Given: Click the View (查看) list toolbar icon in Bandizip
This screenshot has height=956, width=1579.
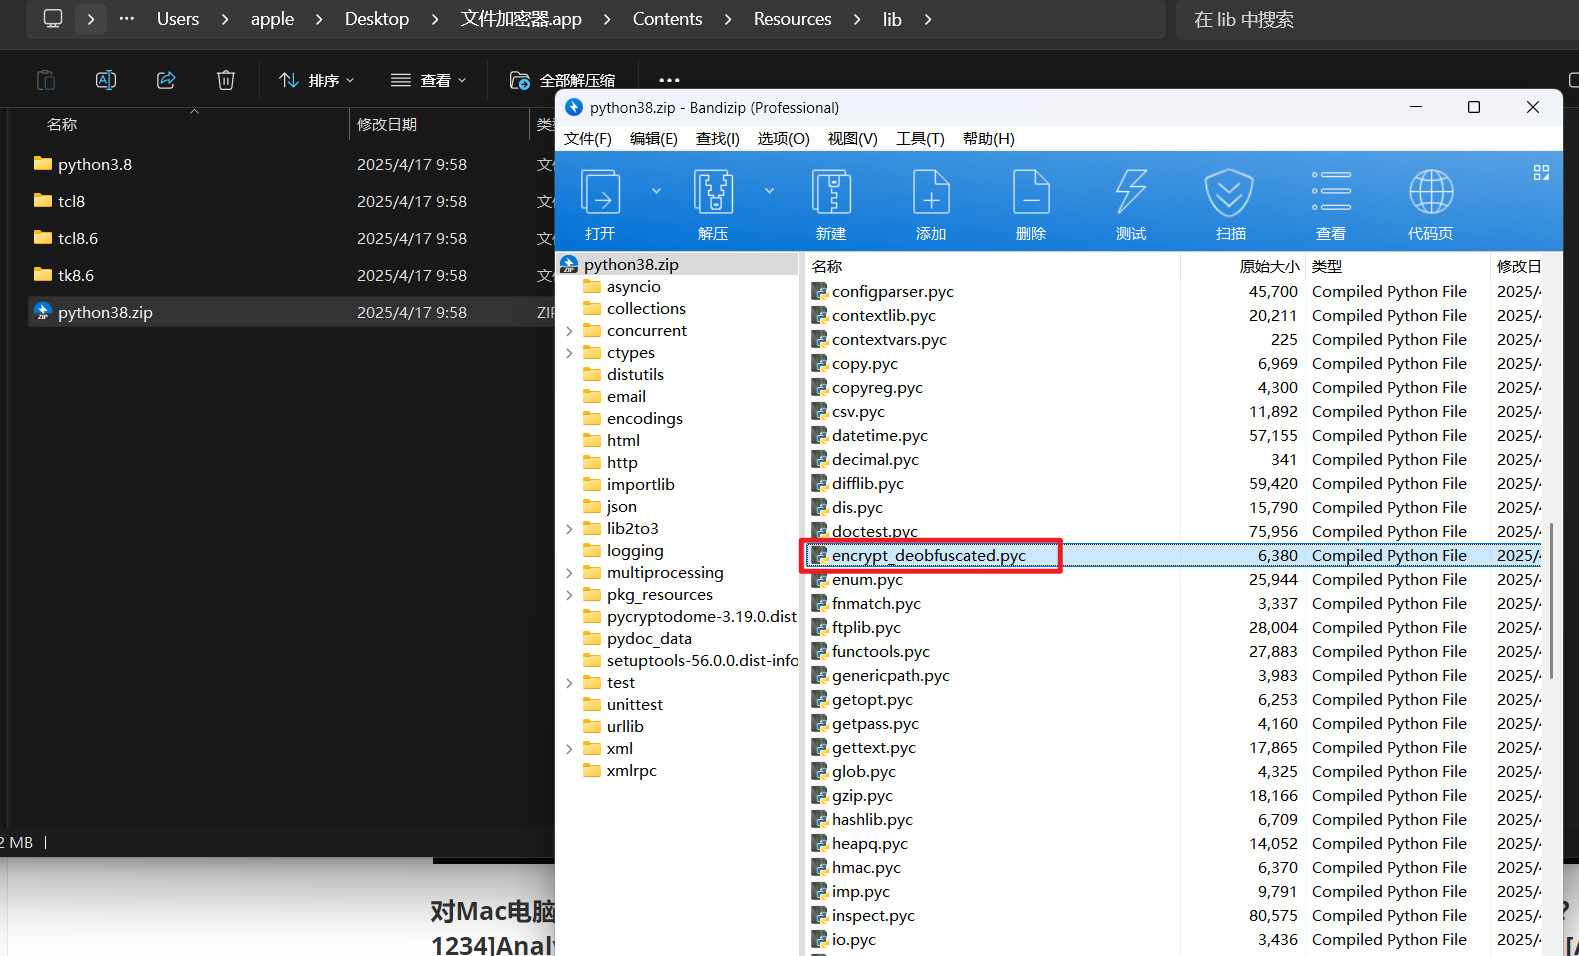Looking at the screenshot, I should pyautogui.click(x=1331, y=192).
